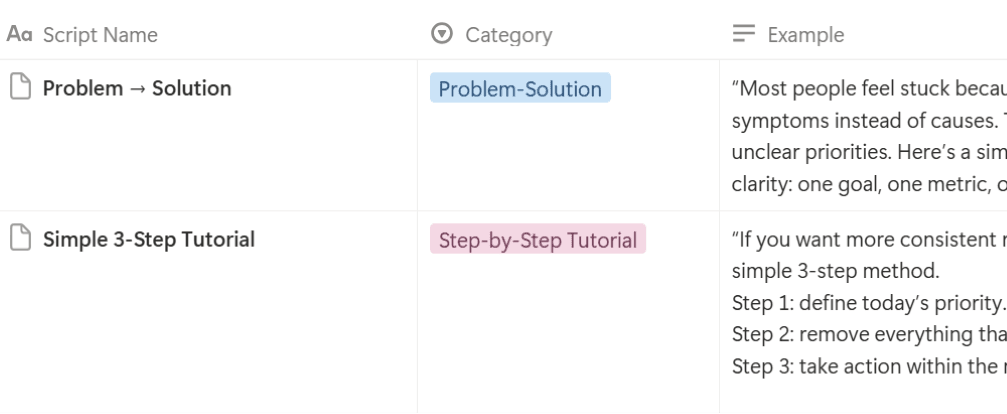Click the Category select-type icon
Screen dimensions: 1007x414
[441, 35]
